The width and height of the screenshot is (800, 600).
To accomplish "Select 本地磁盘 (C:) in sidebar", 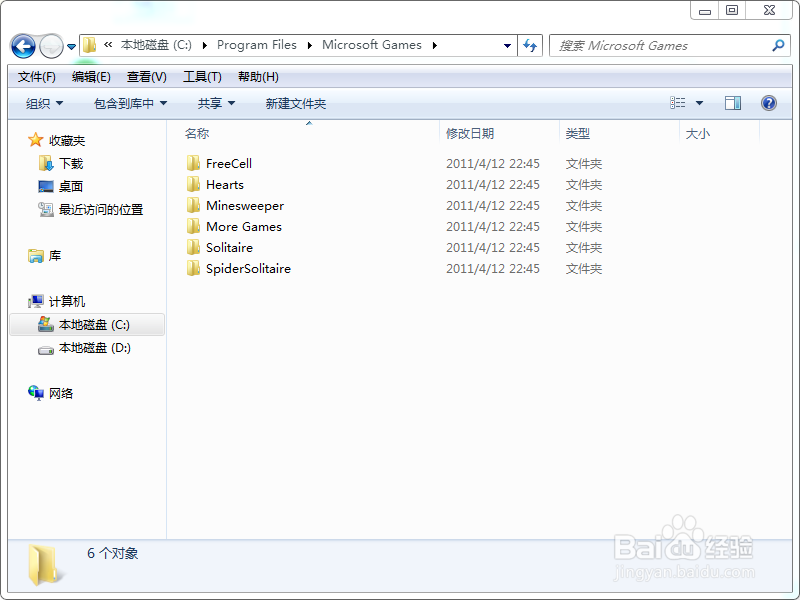I will 87,324.
